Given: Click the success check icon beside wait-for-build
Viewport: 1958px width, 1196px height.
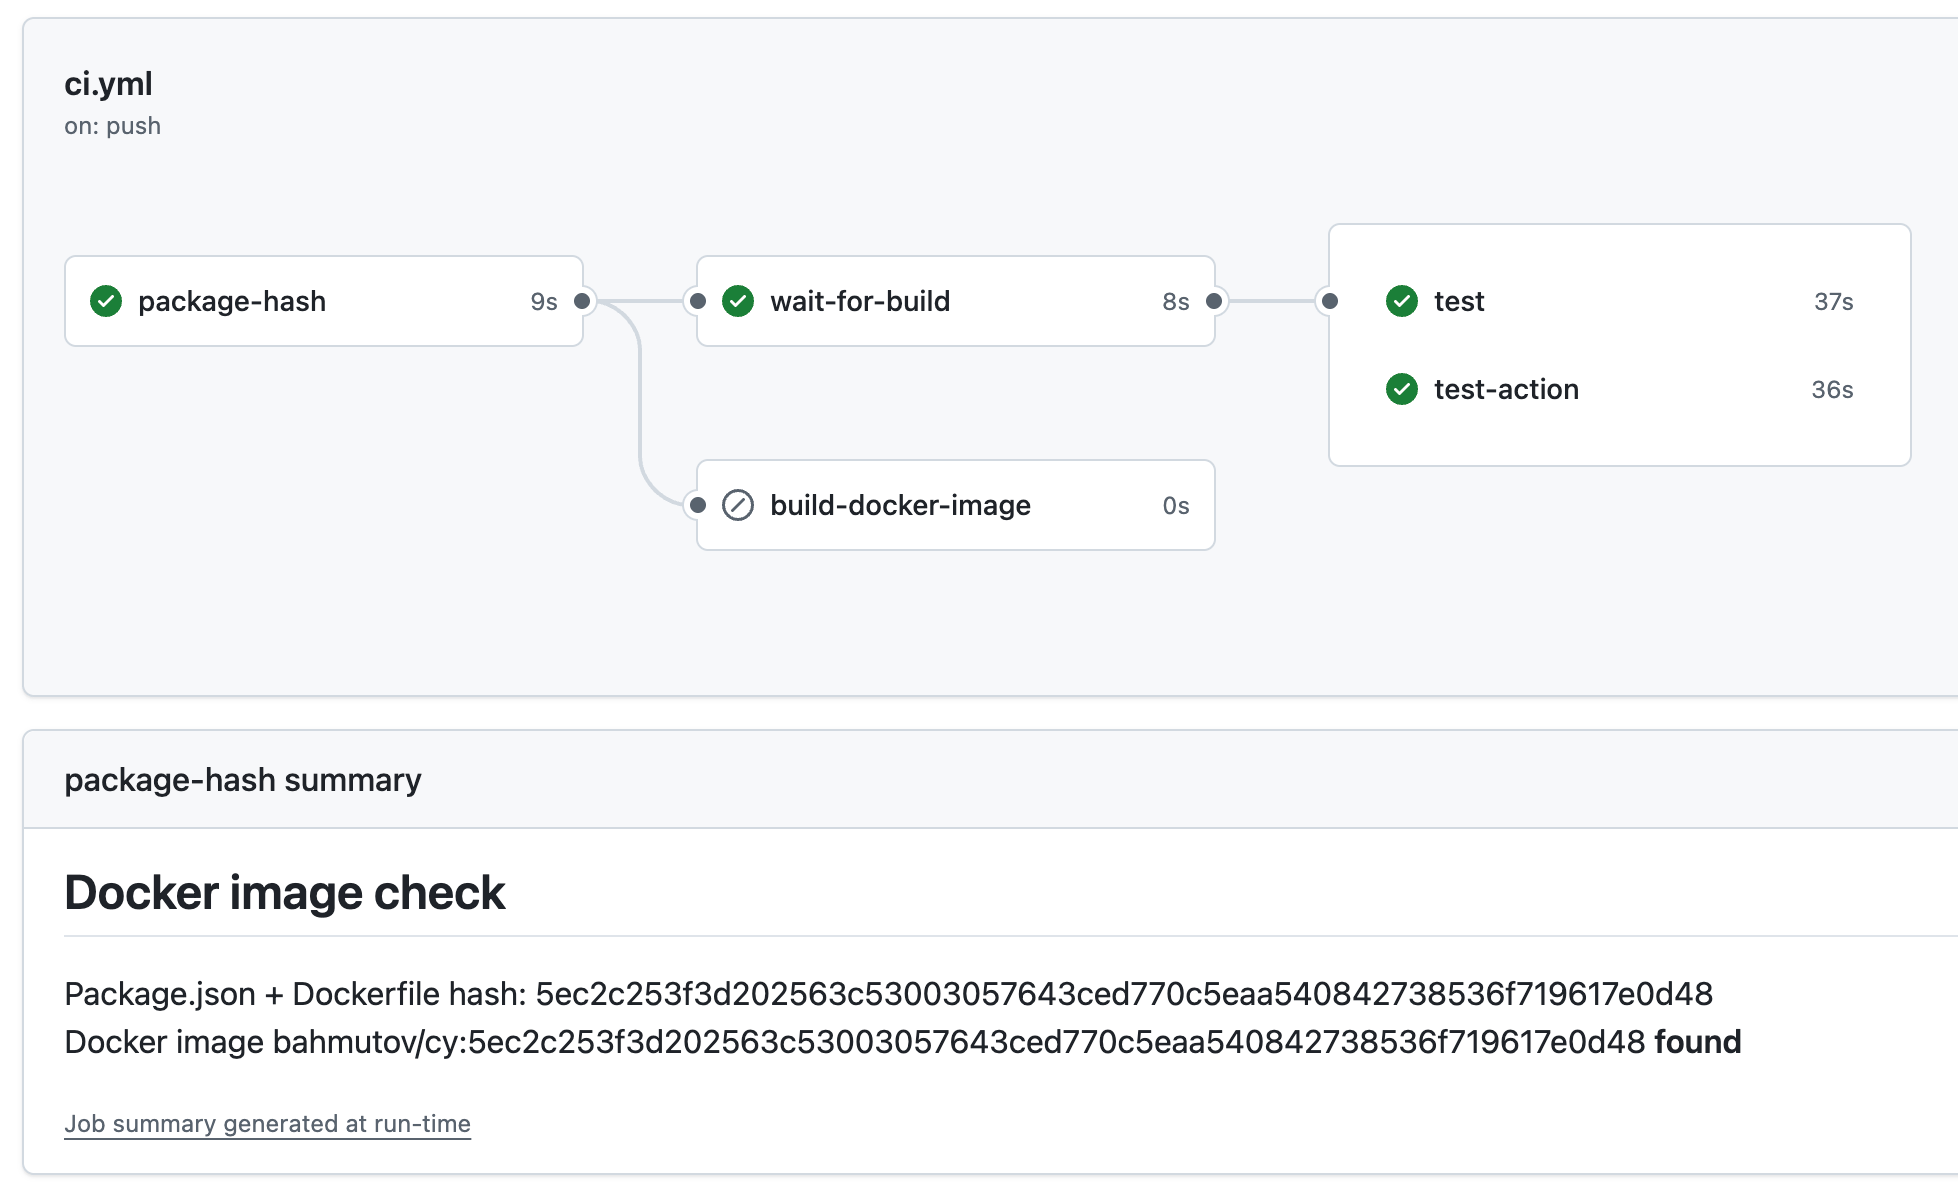Looking at the screenshot, I should 738,301.
